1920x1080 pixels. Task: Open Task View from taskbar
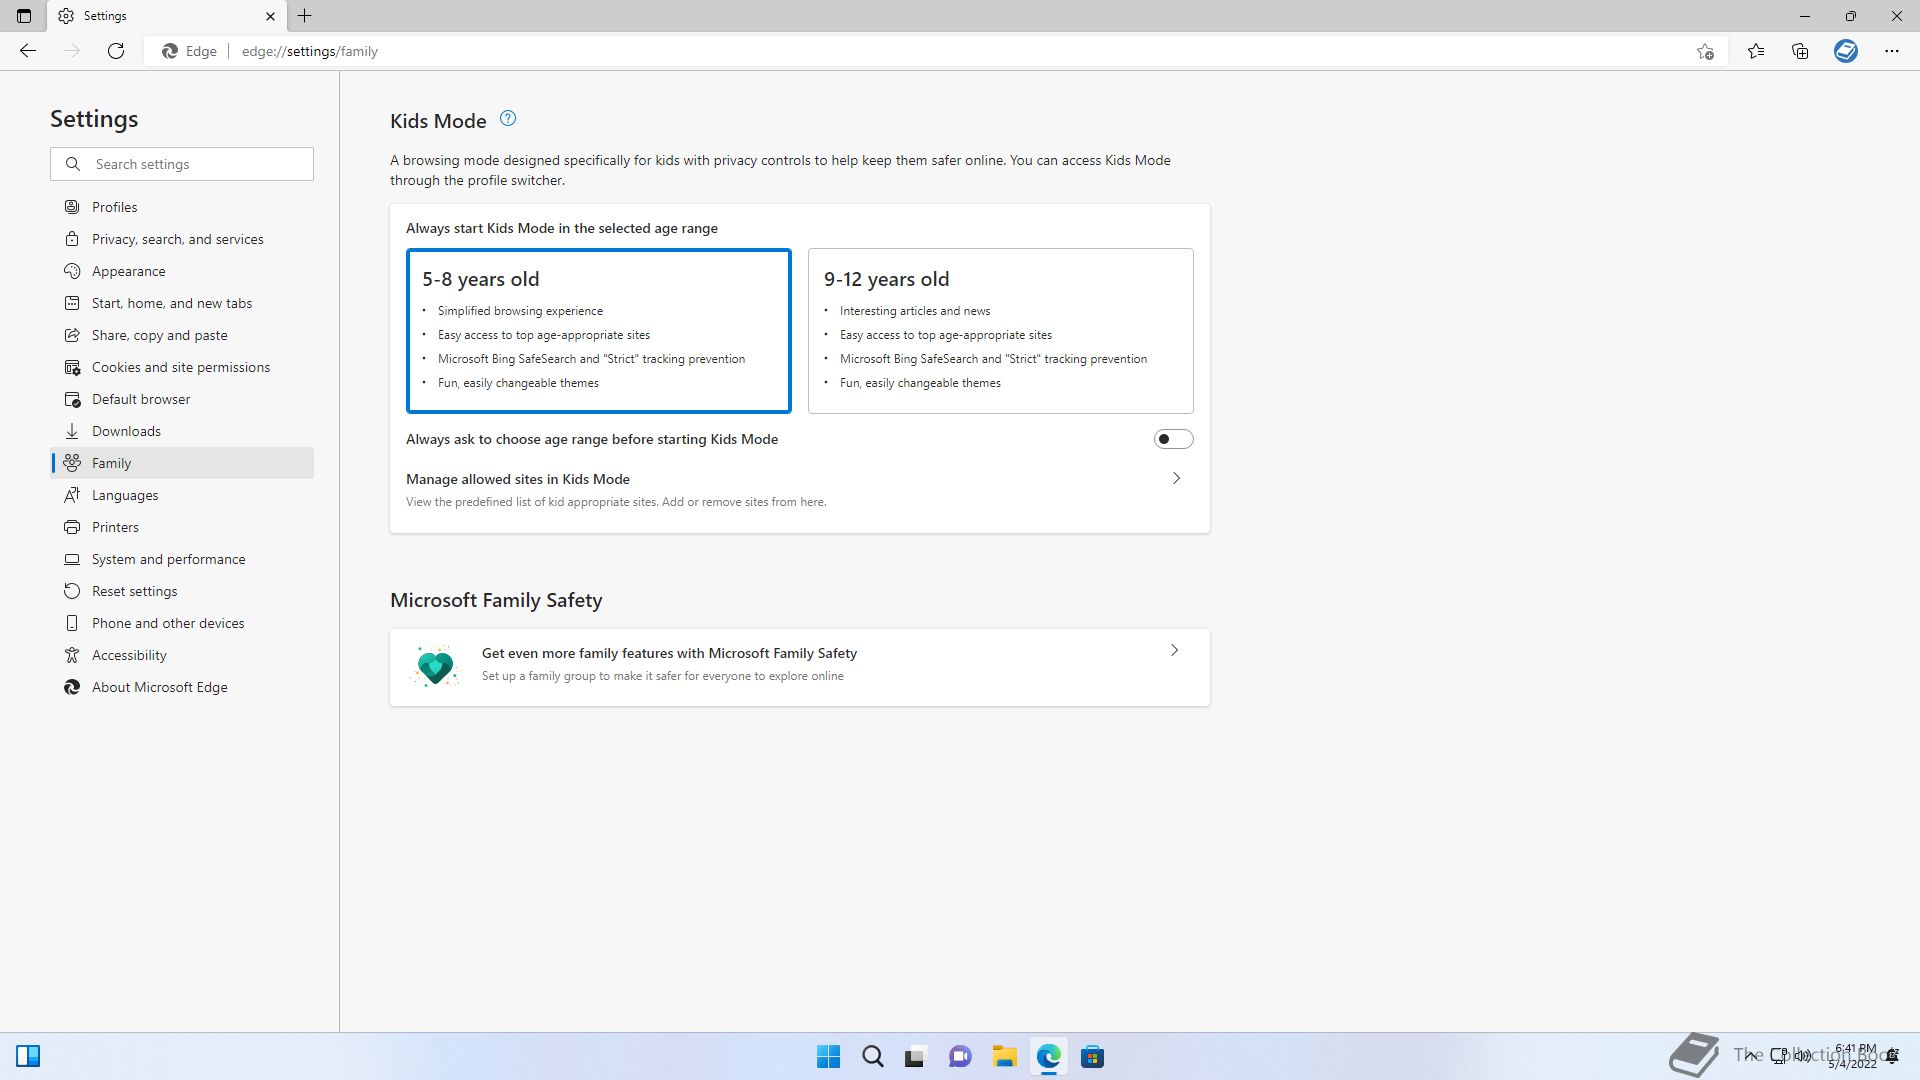point(916,1056)
